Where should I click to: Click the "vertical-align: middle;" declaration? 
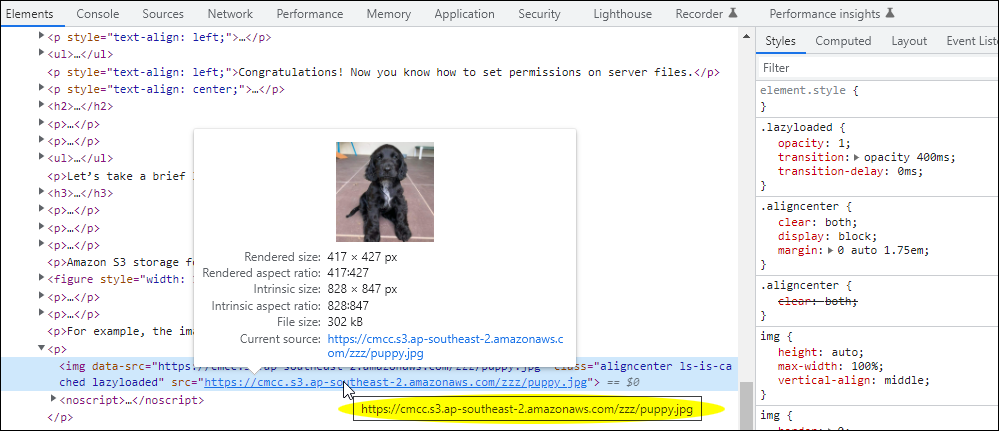[854, 381]
